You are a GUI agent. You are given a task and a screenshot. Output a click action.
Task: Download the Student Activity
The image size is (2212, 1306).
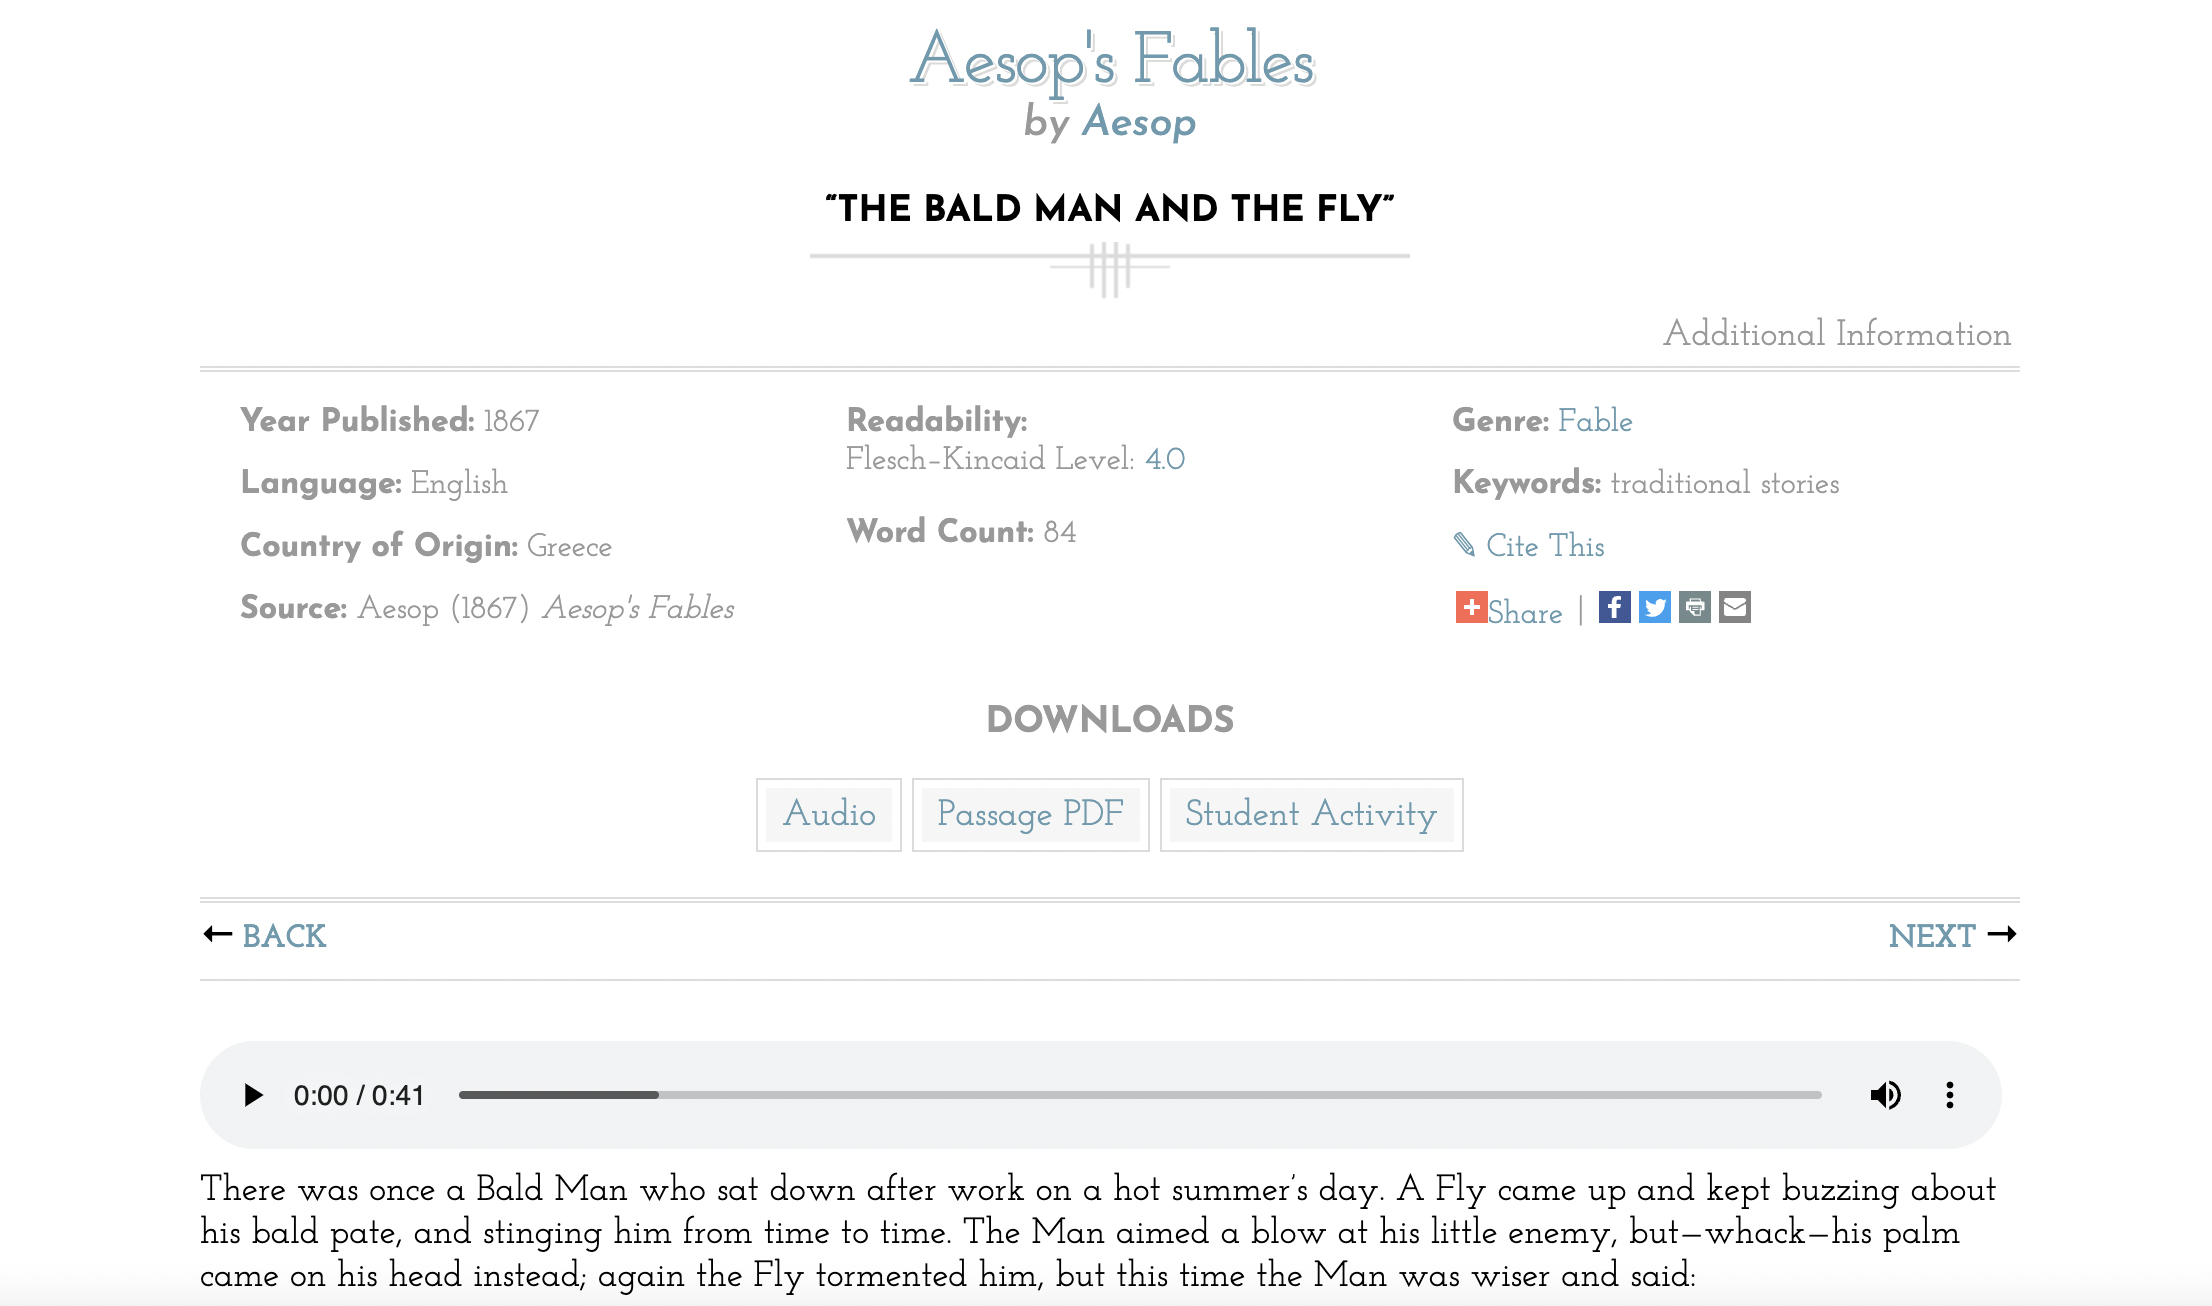tap(1310, 815)
